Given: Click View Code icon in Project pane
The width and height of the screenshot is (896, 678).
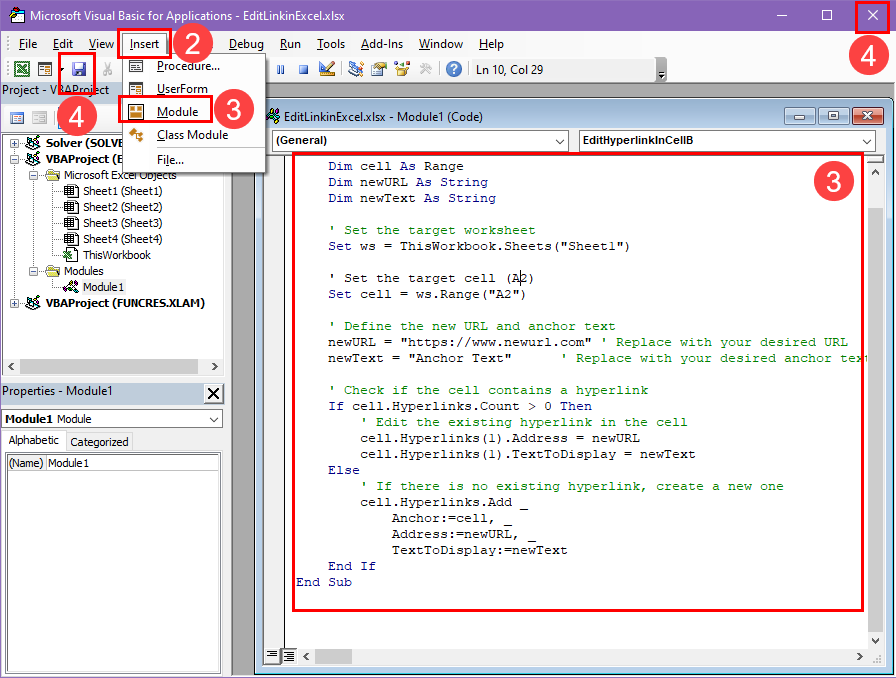Looking at the screenshot, I should pos(17,118).
